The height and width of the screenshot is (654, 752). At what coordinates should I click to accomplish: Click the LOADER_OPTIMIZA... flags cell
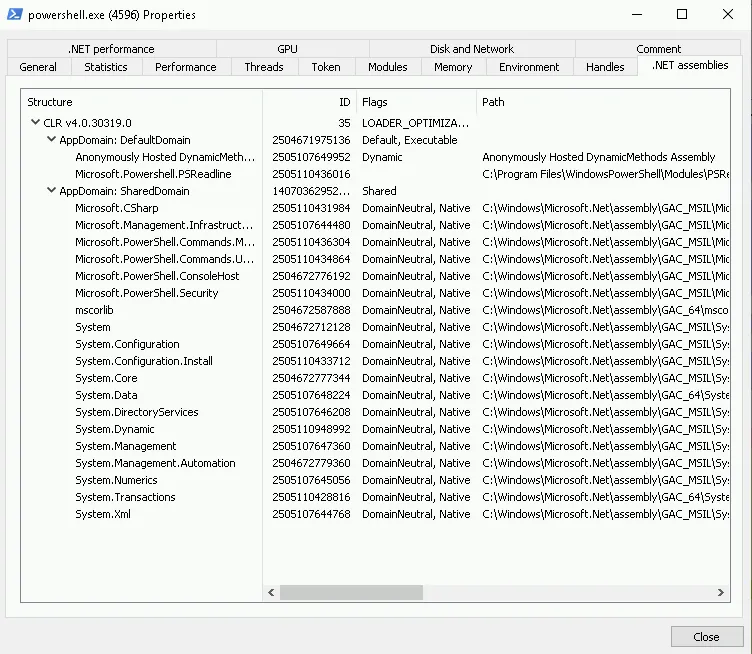tap(415, 123)
